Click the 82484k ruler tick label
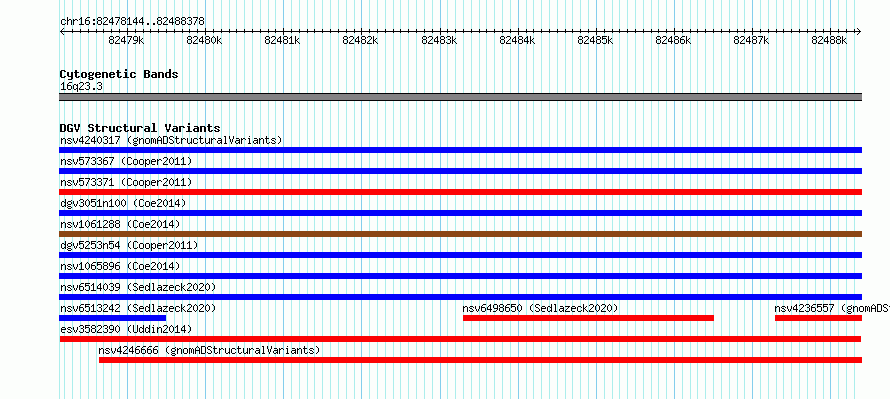This screenshot has height=399, width=890. coord(517,40)
